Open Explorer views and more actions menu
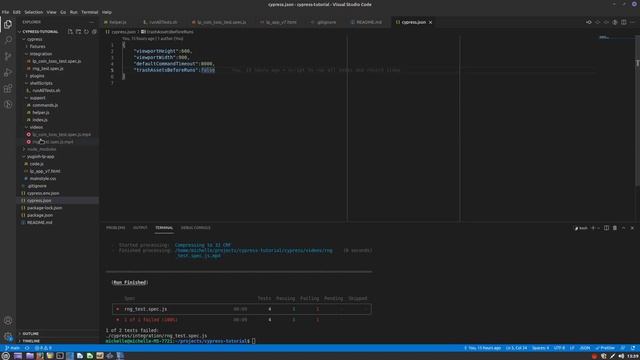Viewport: 640px width, 360px height. (x=92, y=22)
